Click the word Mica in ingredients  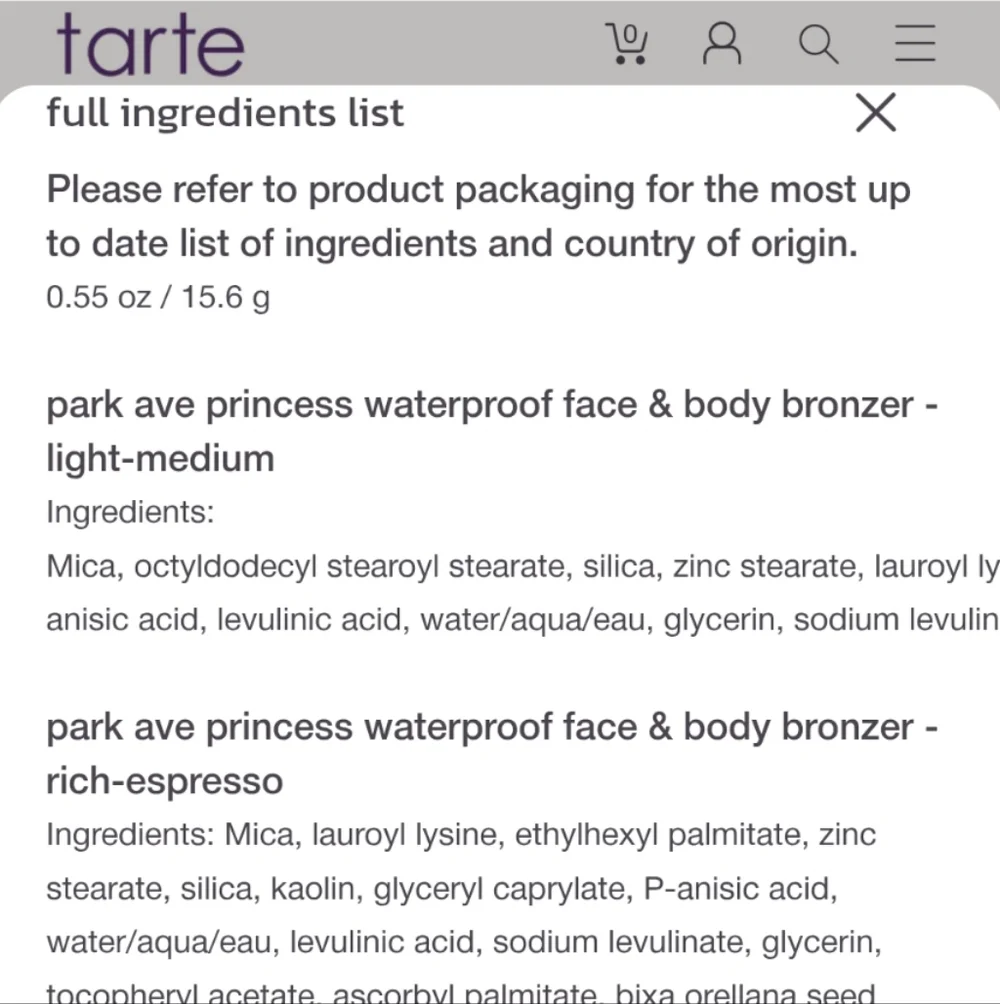[80, 566]
